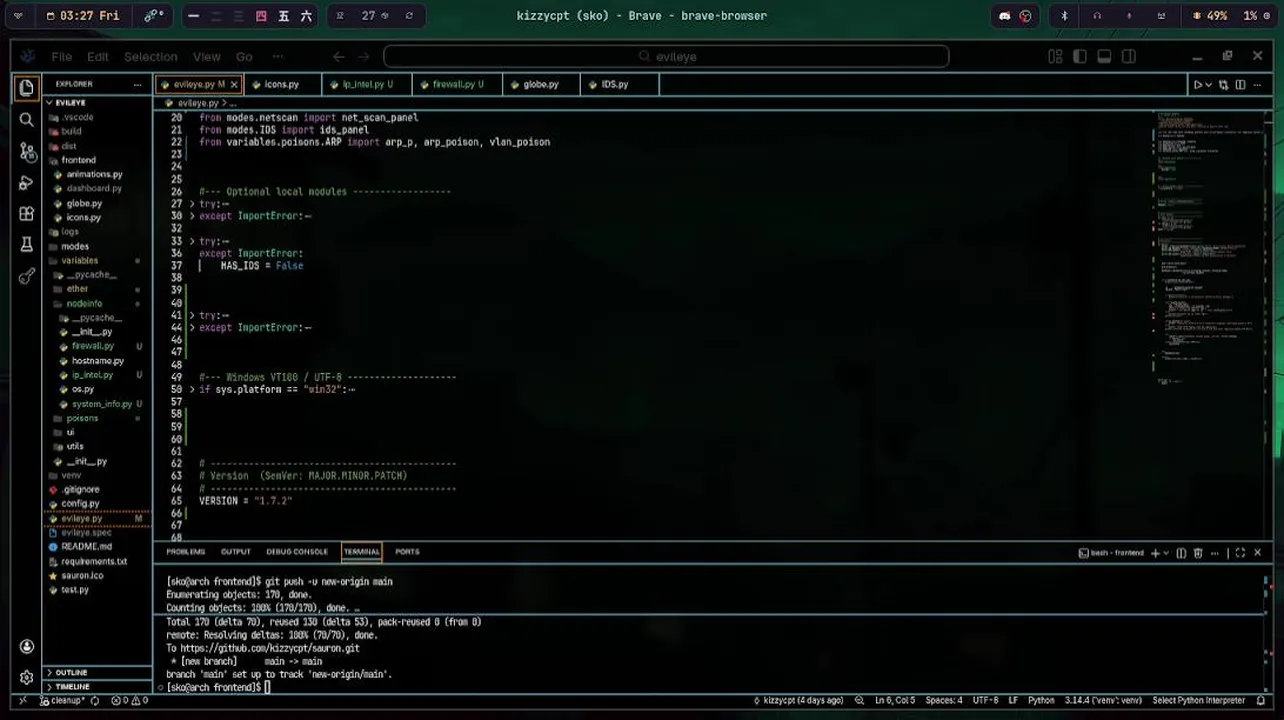The height and width of the screenshot is (720, 1284).
Task: Click the minimap on the editor's right
Action: point(1208,250)
